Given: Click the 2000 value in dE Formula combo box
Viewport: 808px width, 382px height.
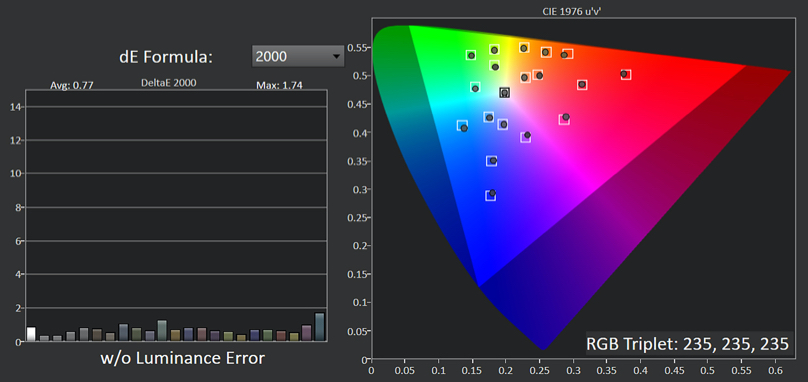Looking at the screenshot, I should [271, 57].
